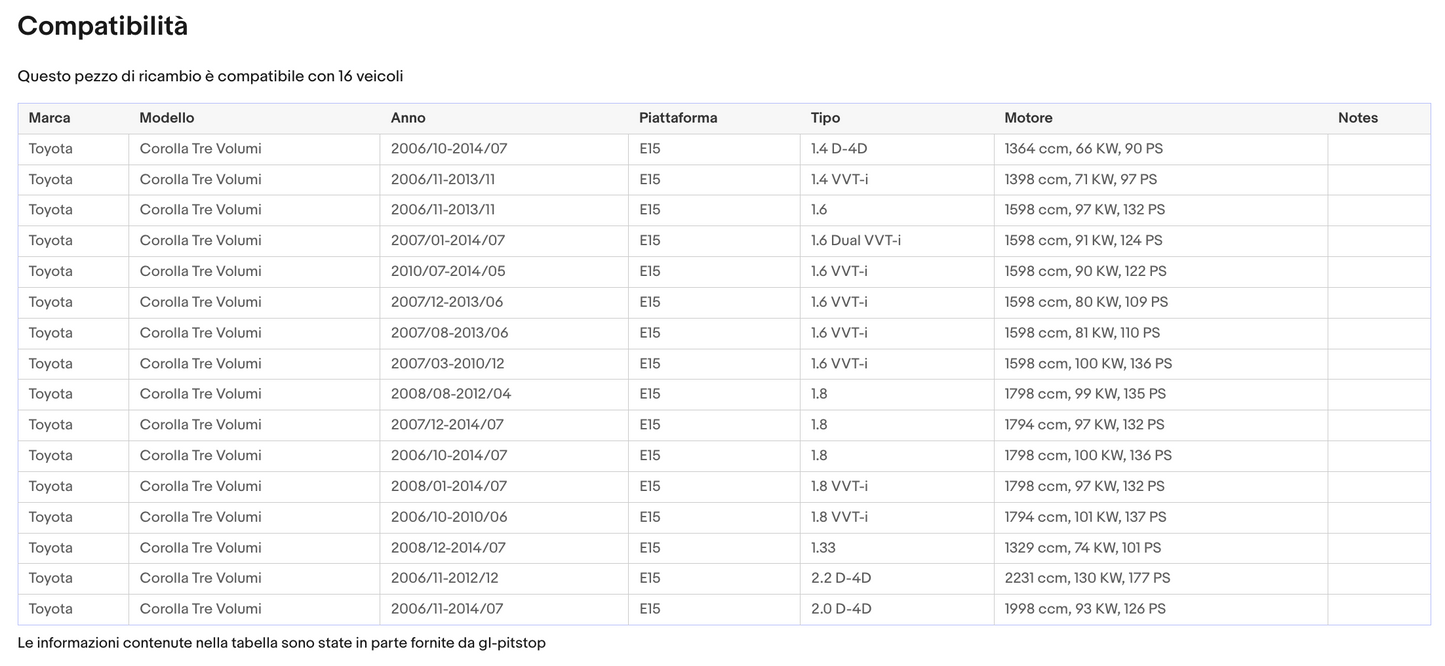Click the Marca column header
The height and width of the screenshot is (666, 1445).
(x=49, y=118)
